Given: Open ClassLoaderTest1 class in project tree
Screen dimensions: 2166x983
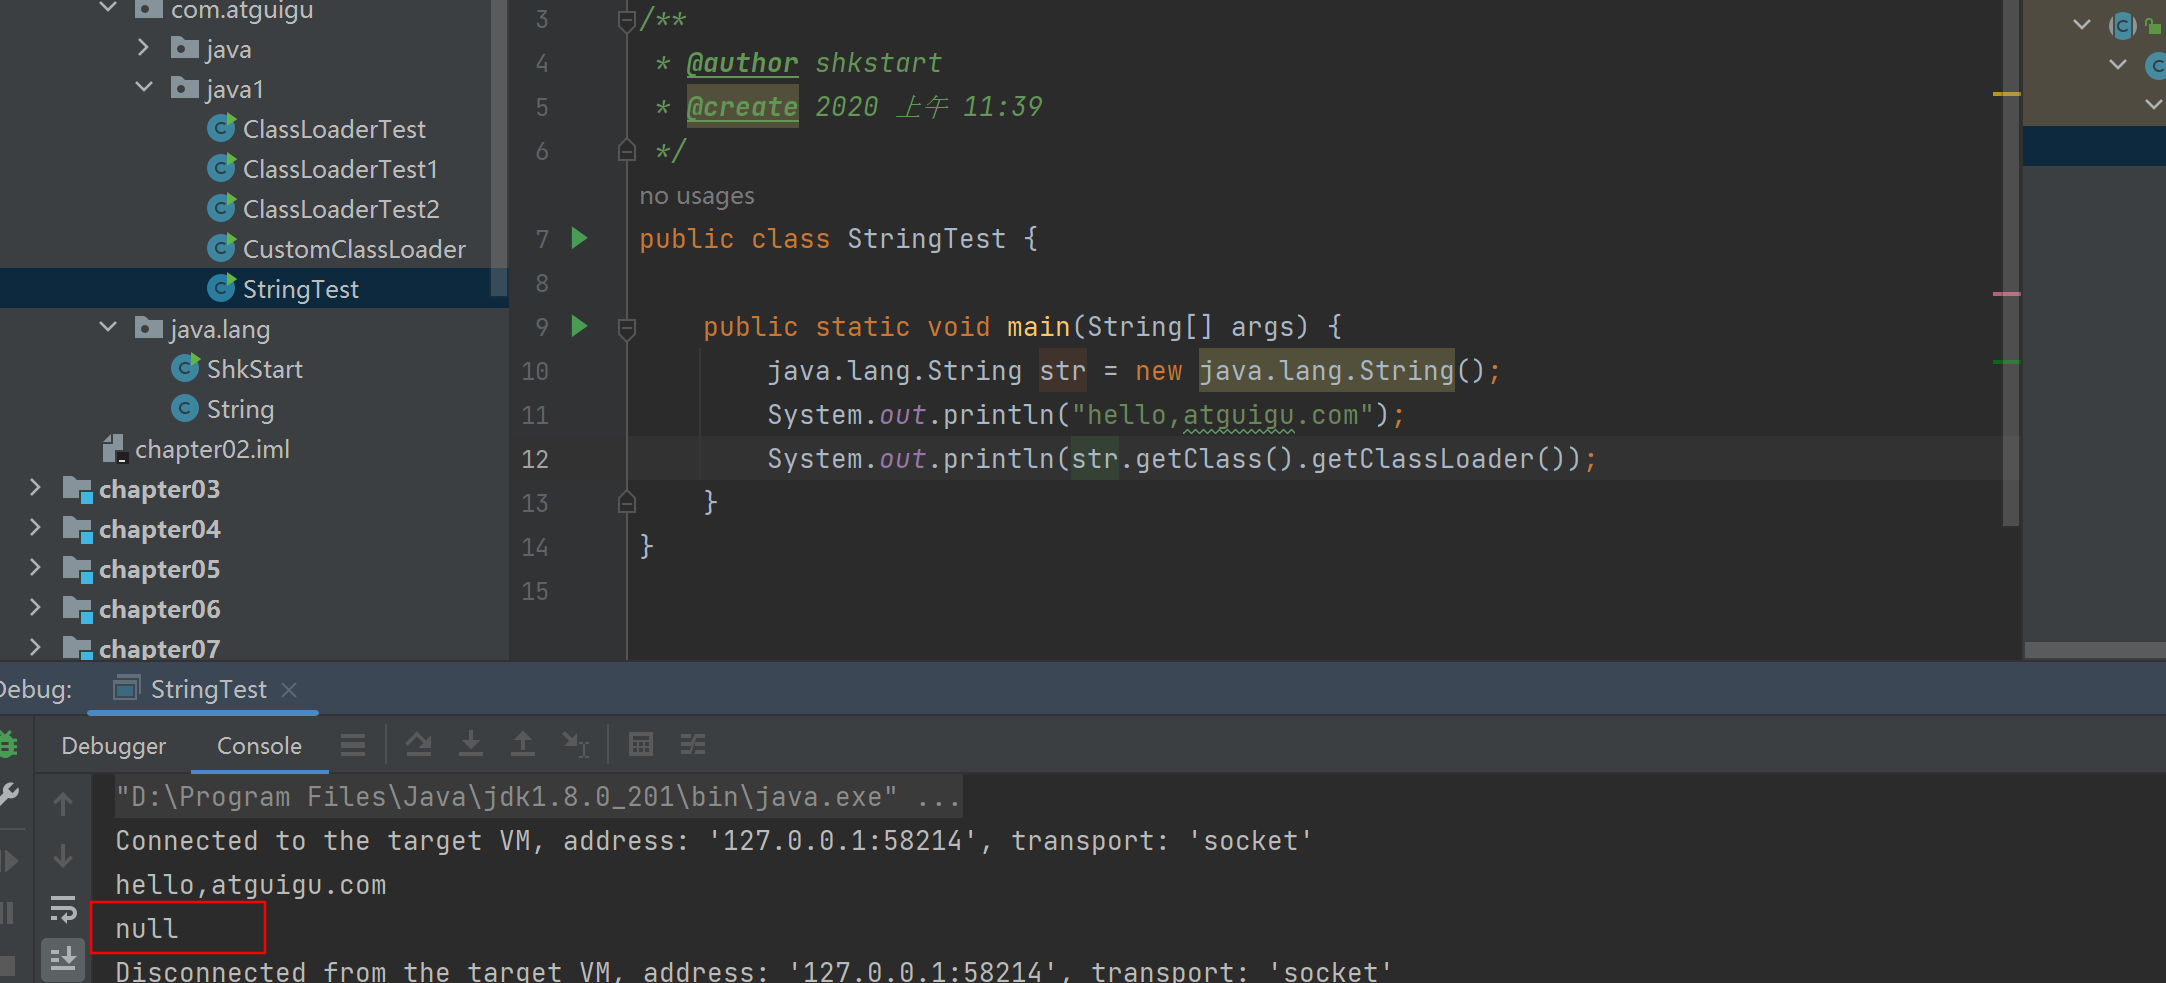Looking at the screenshot, I should [340, 169].
